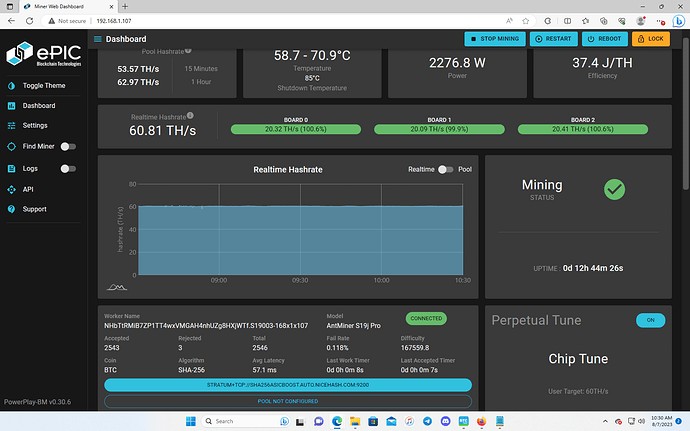Click the NiceHash stratum pool bar

(288, 385)
